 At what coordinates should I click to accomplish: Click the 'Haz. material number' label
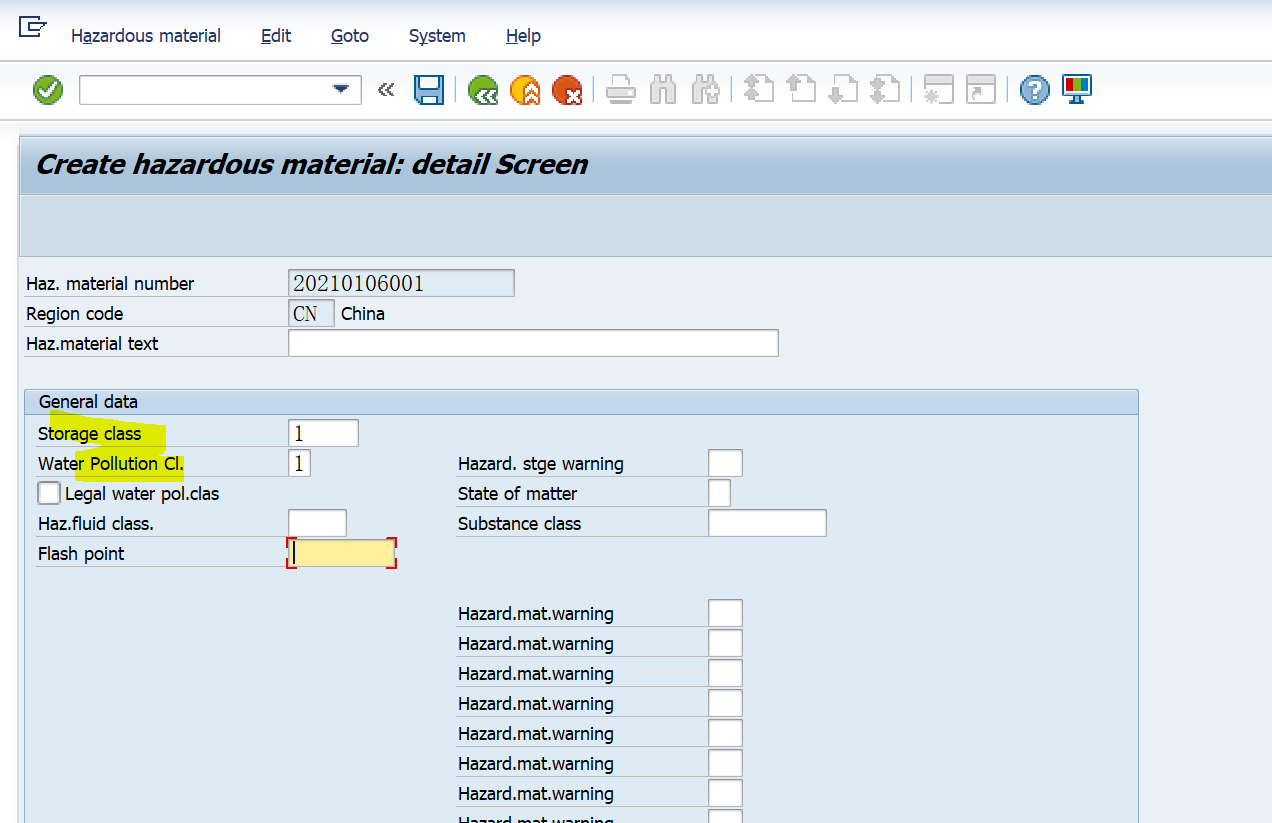[x=110, y=283]
